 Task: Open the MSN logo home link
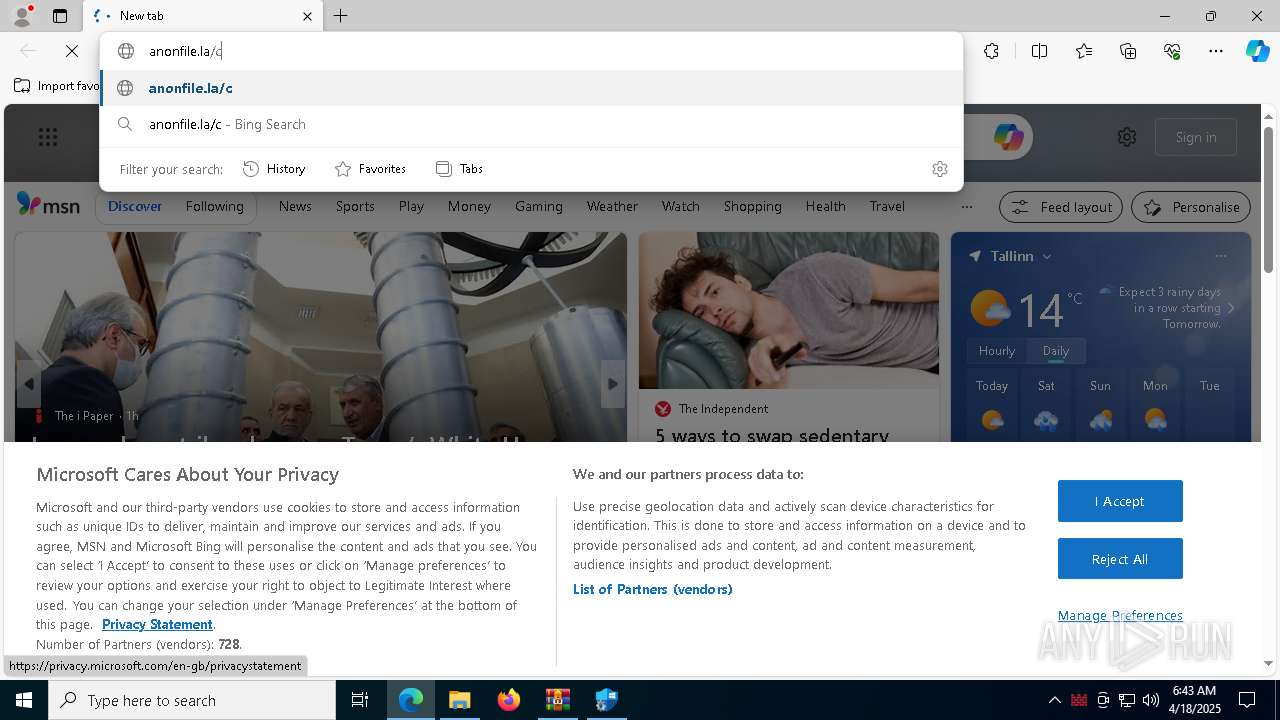pos(48,205)
